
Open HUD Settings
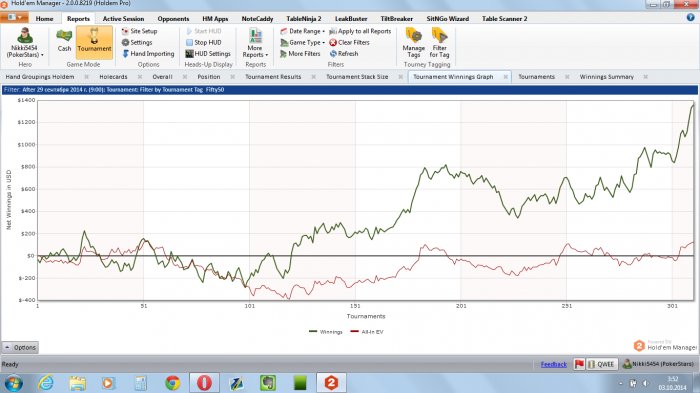pyautogui.click(x=208, y=54)
